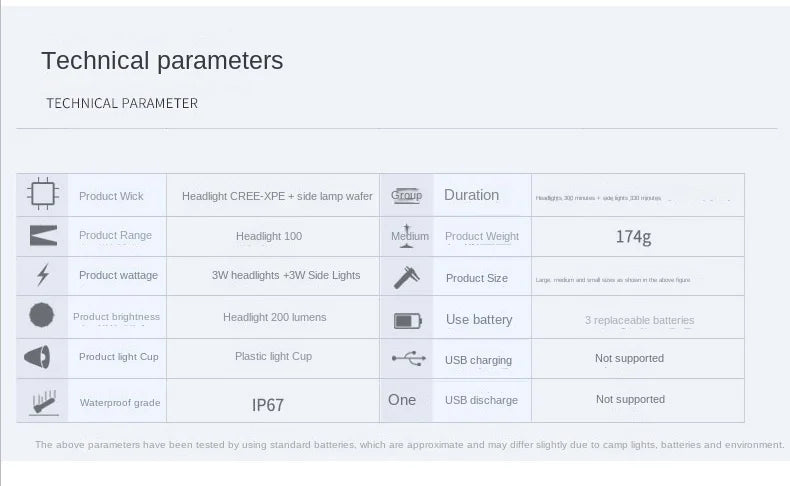The width and height of the screenshot is (790, 486).
Task: Click the USB charging symbol icon
Action: (x=408, y=359)
